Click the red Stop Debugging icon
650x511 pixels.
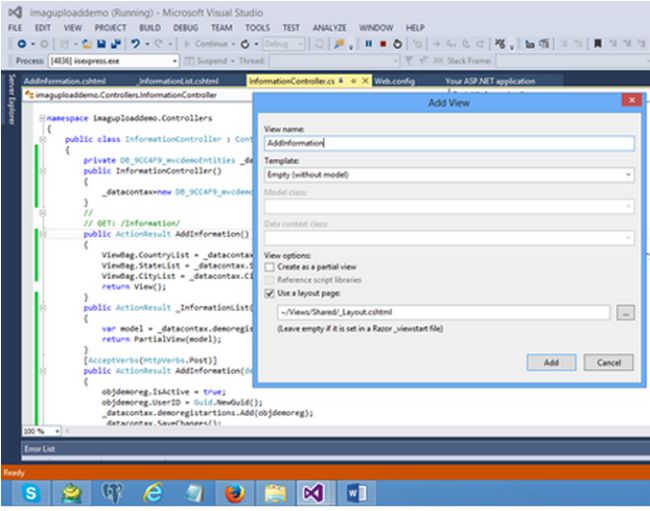click(x=383, y=44)
